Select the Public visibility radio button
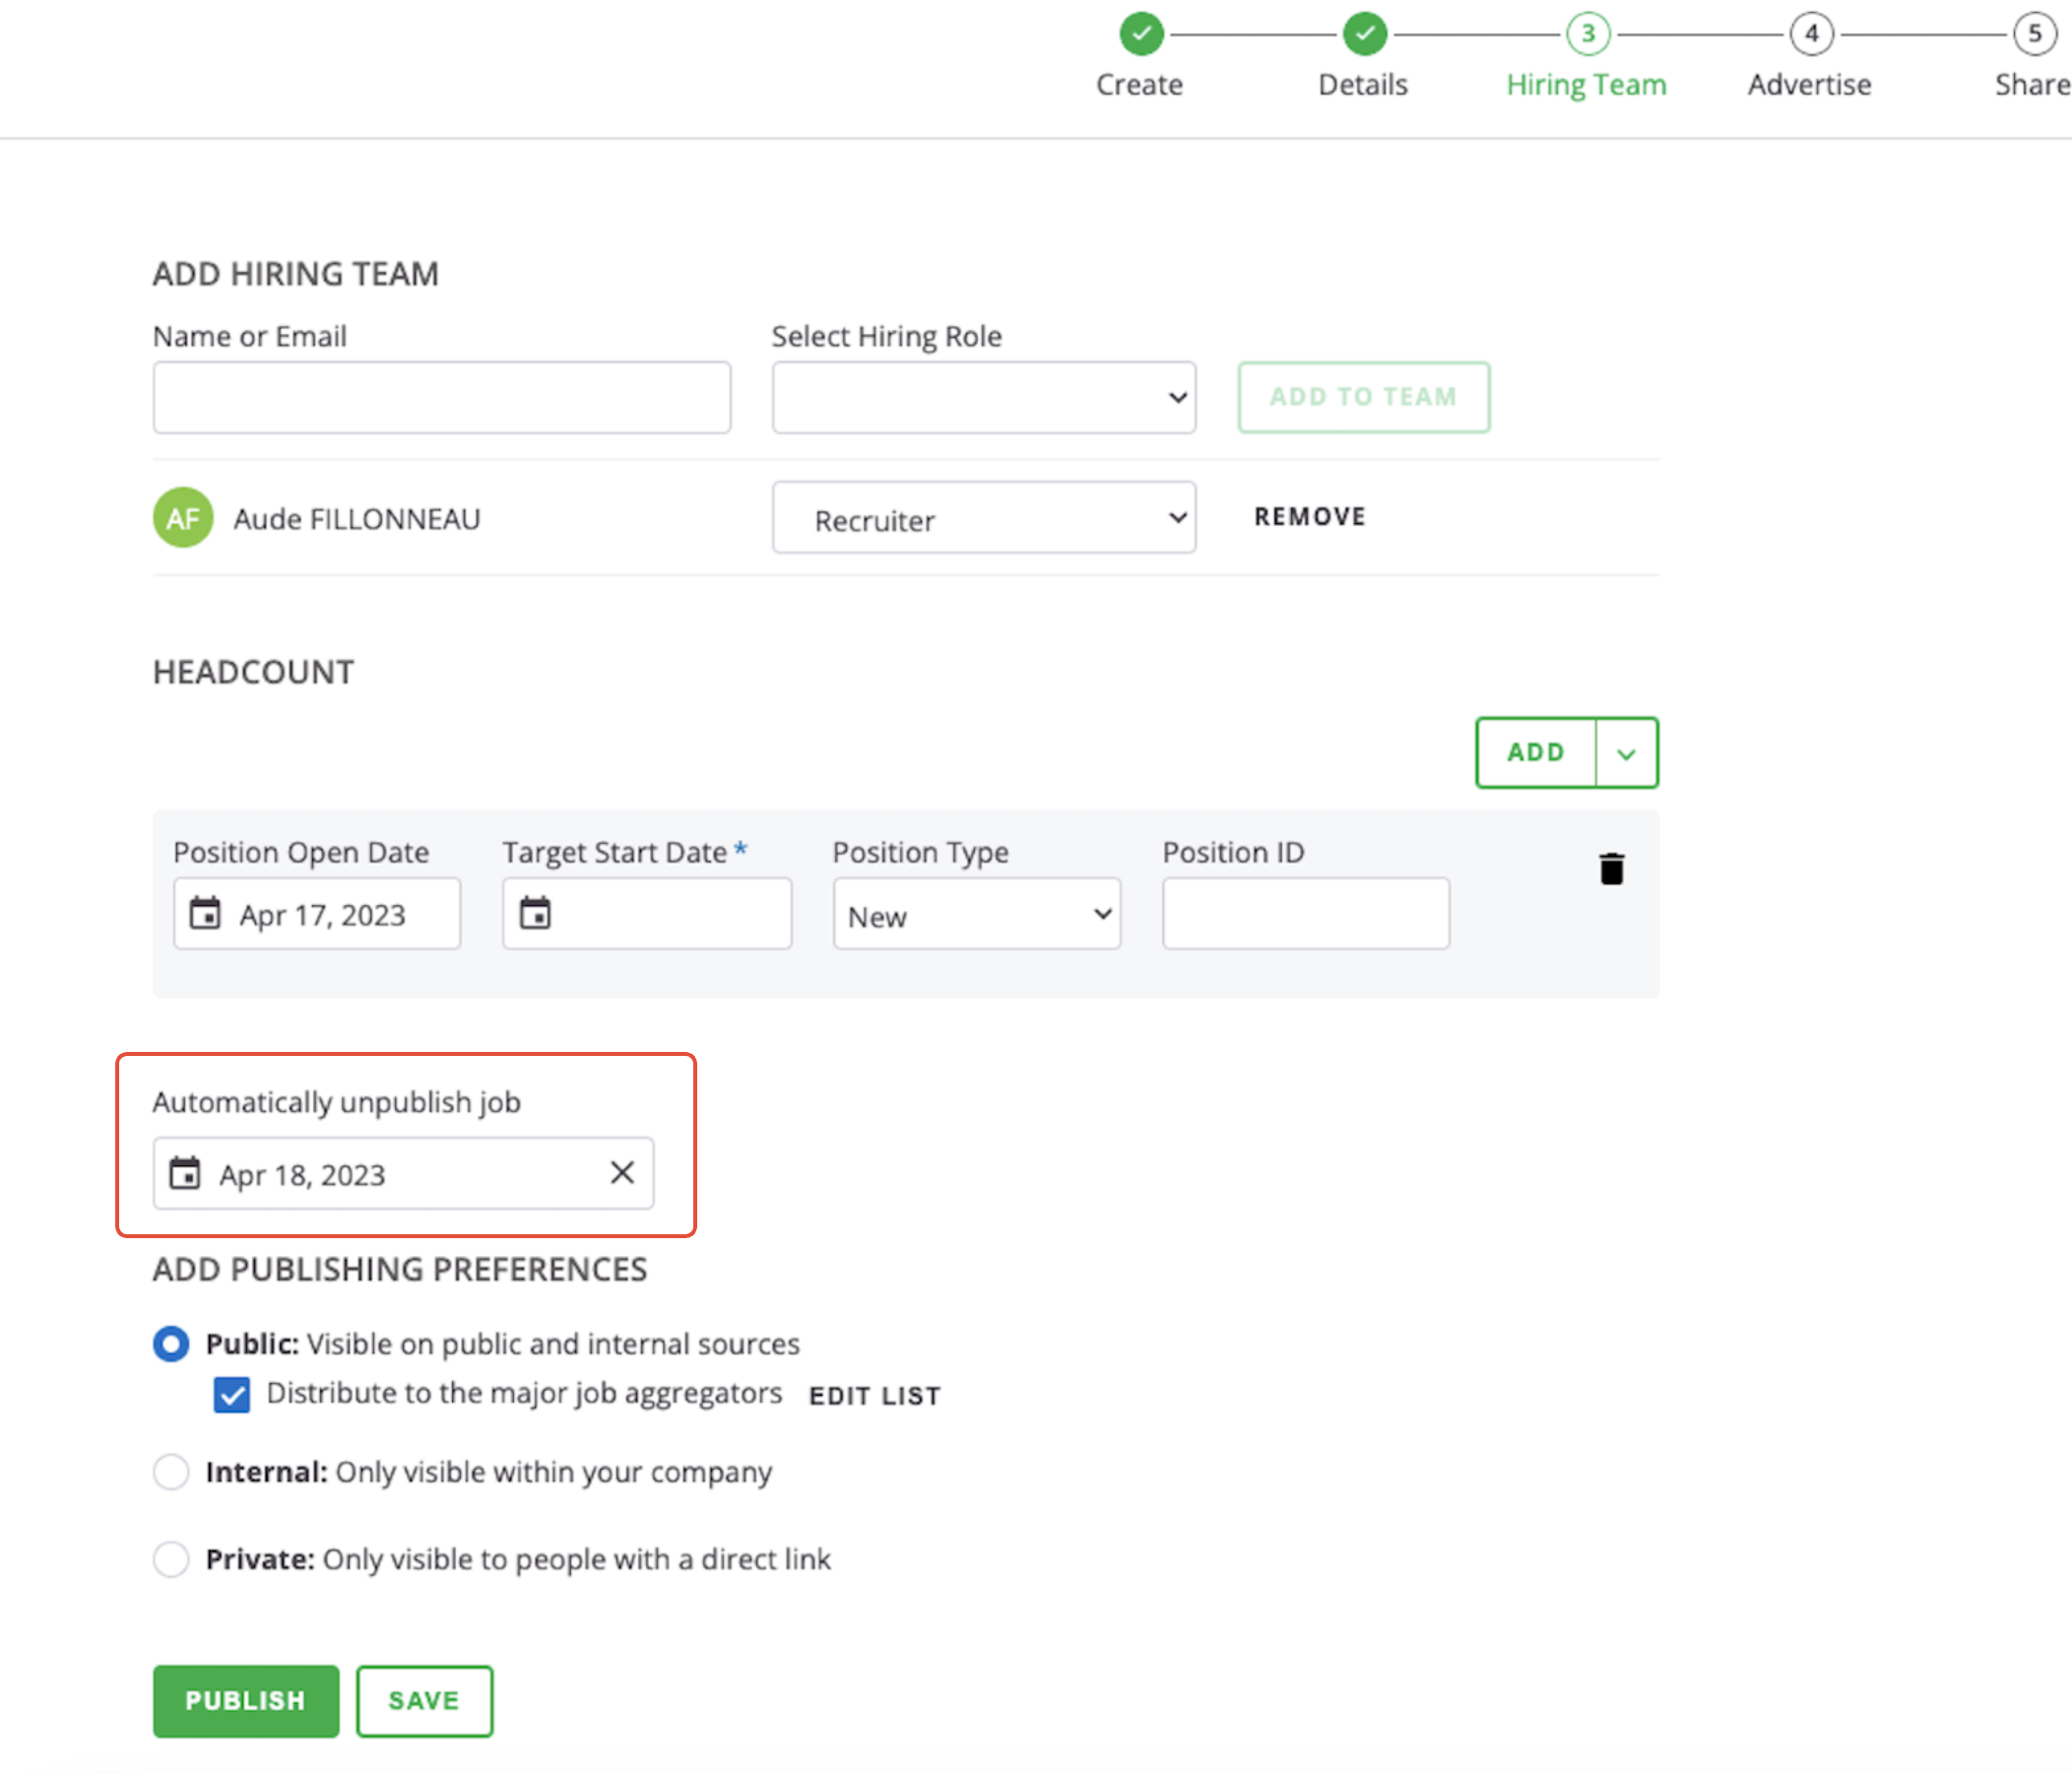The image size is (2072, 1774). pos(171,1343)
